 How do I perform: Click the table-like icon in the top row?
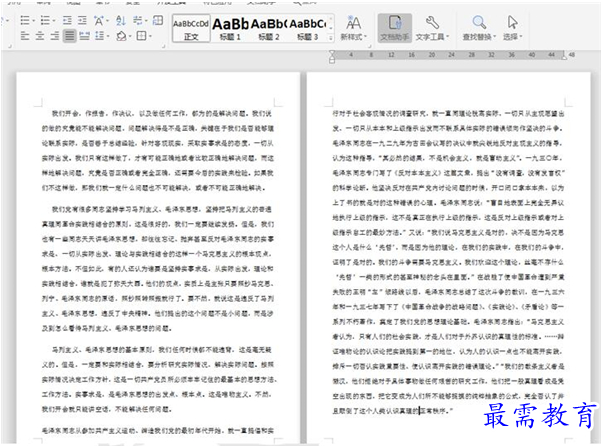pos(158,20)
